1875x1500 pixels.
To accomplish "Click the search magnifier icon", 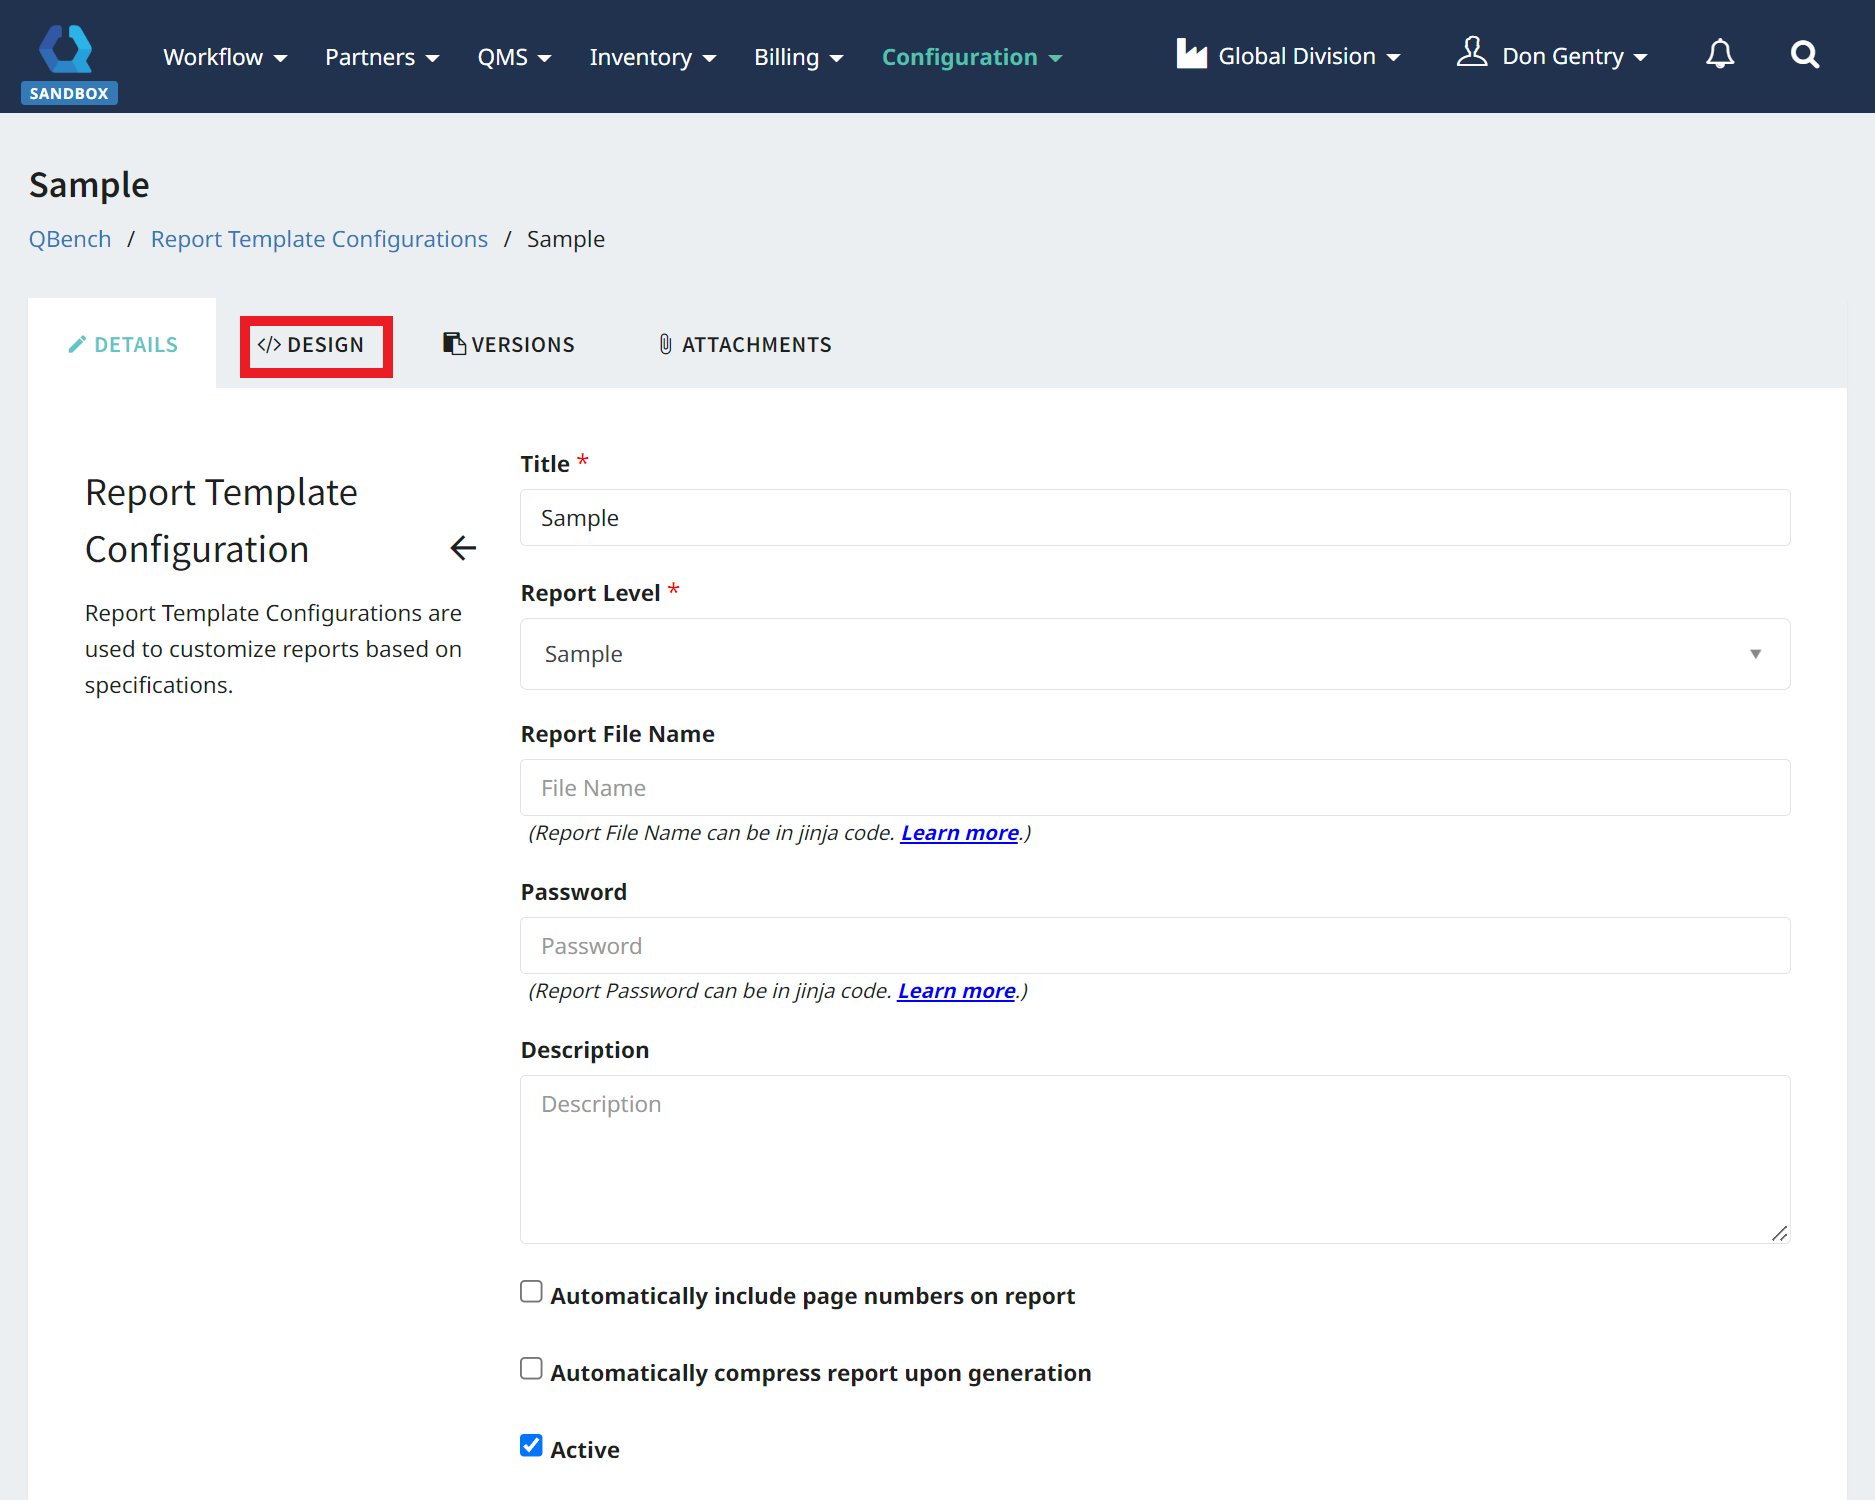I will (x=1804, y=55).
